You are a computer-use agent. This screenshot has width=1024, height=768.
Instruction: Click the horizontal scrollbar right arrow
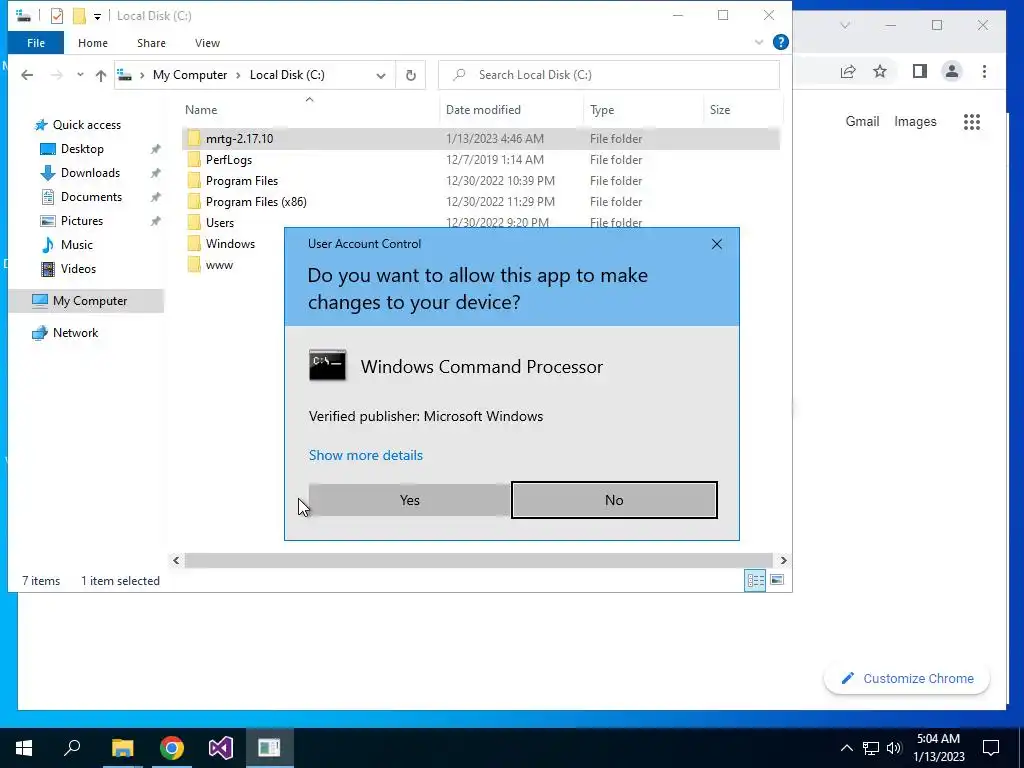pos(783,560)
